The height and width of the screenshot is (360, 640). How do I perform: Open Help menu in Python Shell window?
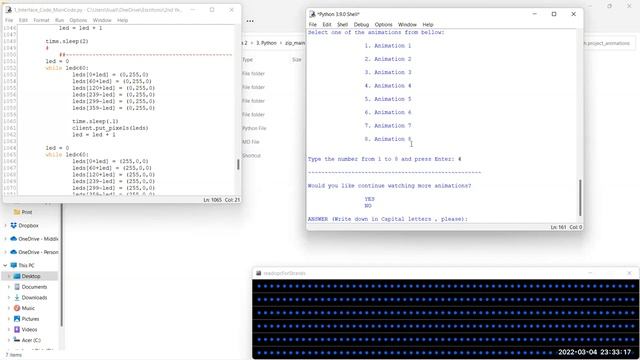[x=428, y=25]
